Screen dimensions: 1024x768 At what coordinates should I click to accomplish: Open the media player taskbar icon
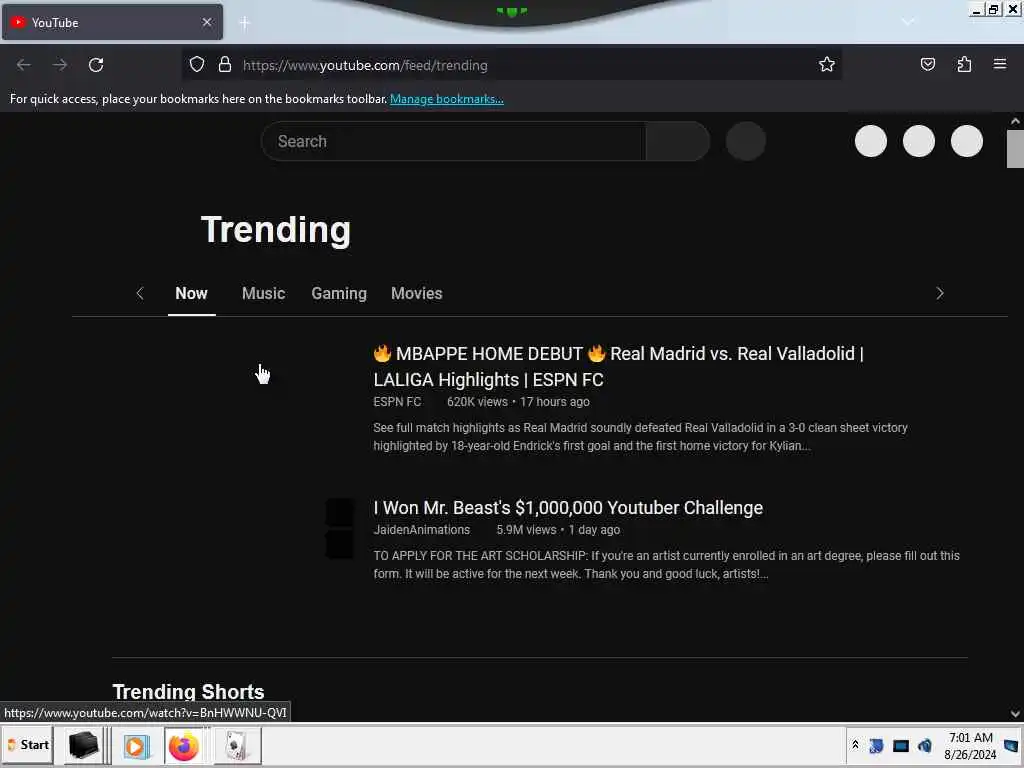136,745
